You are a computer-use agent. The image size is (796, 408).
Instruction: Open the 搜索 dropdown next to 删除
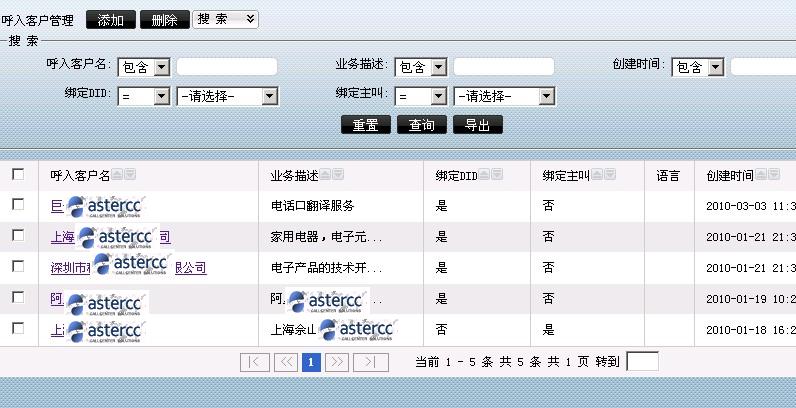click(225, 19)
